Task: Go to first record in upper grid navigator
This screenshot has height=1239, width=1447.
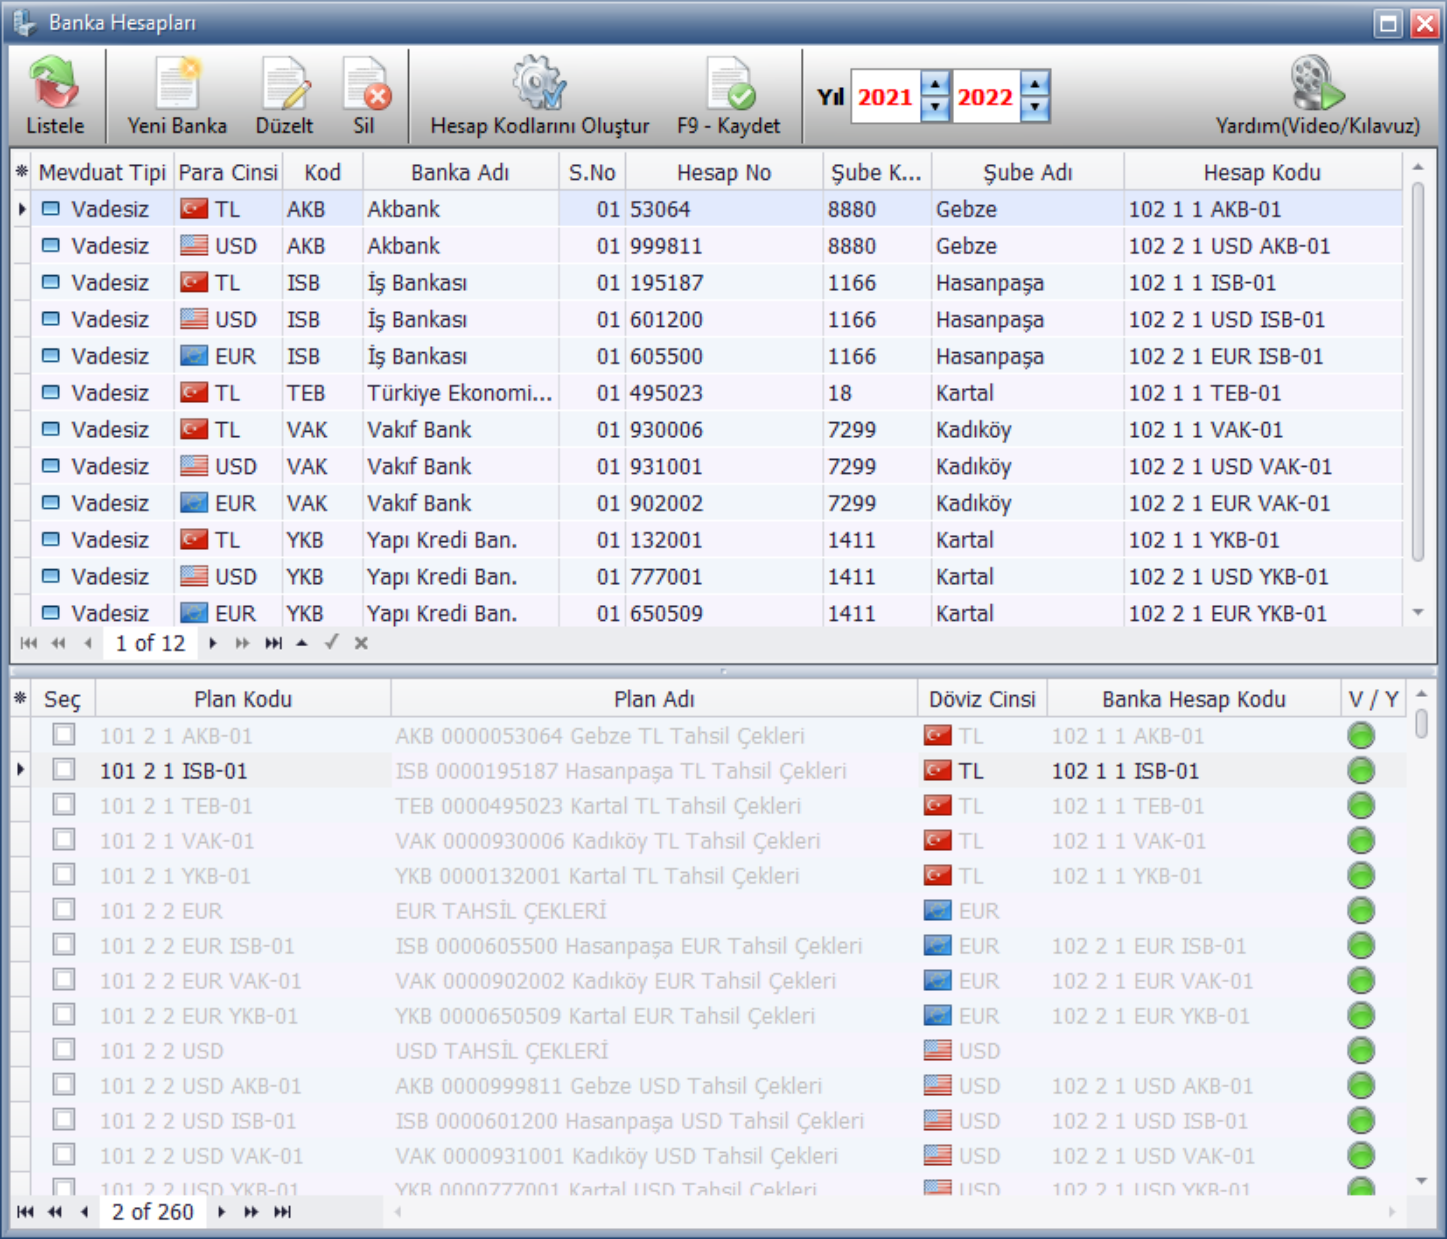Action: click(28, 643)
